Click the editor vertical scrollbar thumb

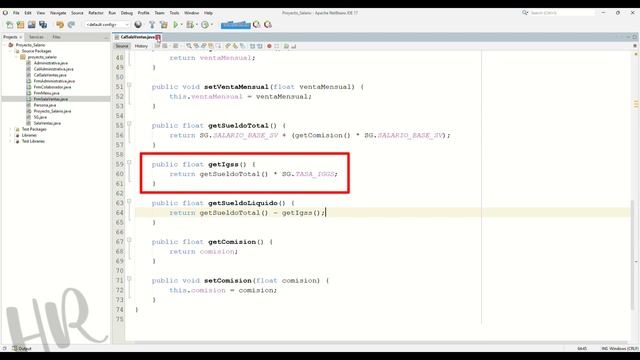(633, 254)
